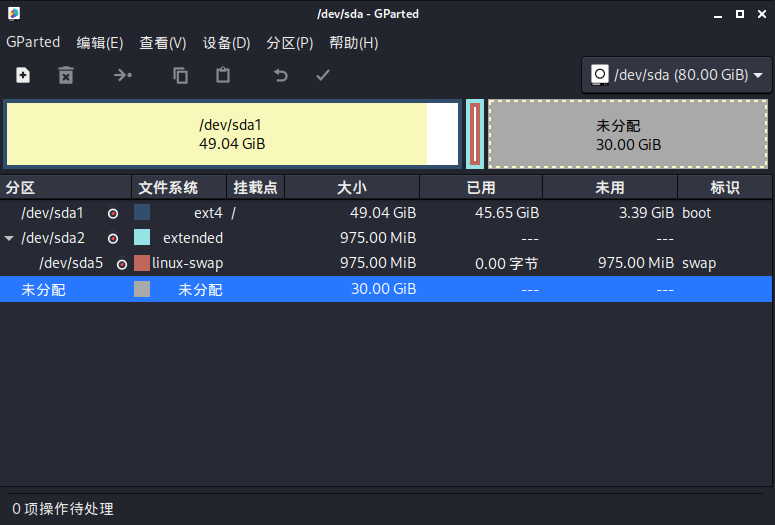Open the 设备(D) menu

[226, 43]
